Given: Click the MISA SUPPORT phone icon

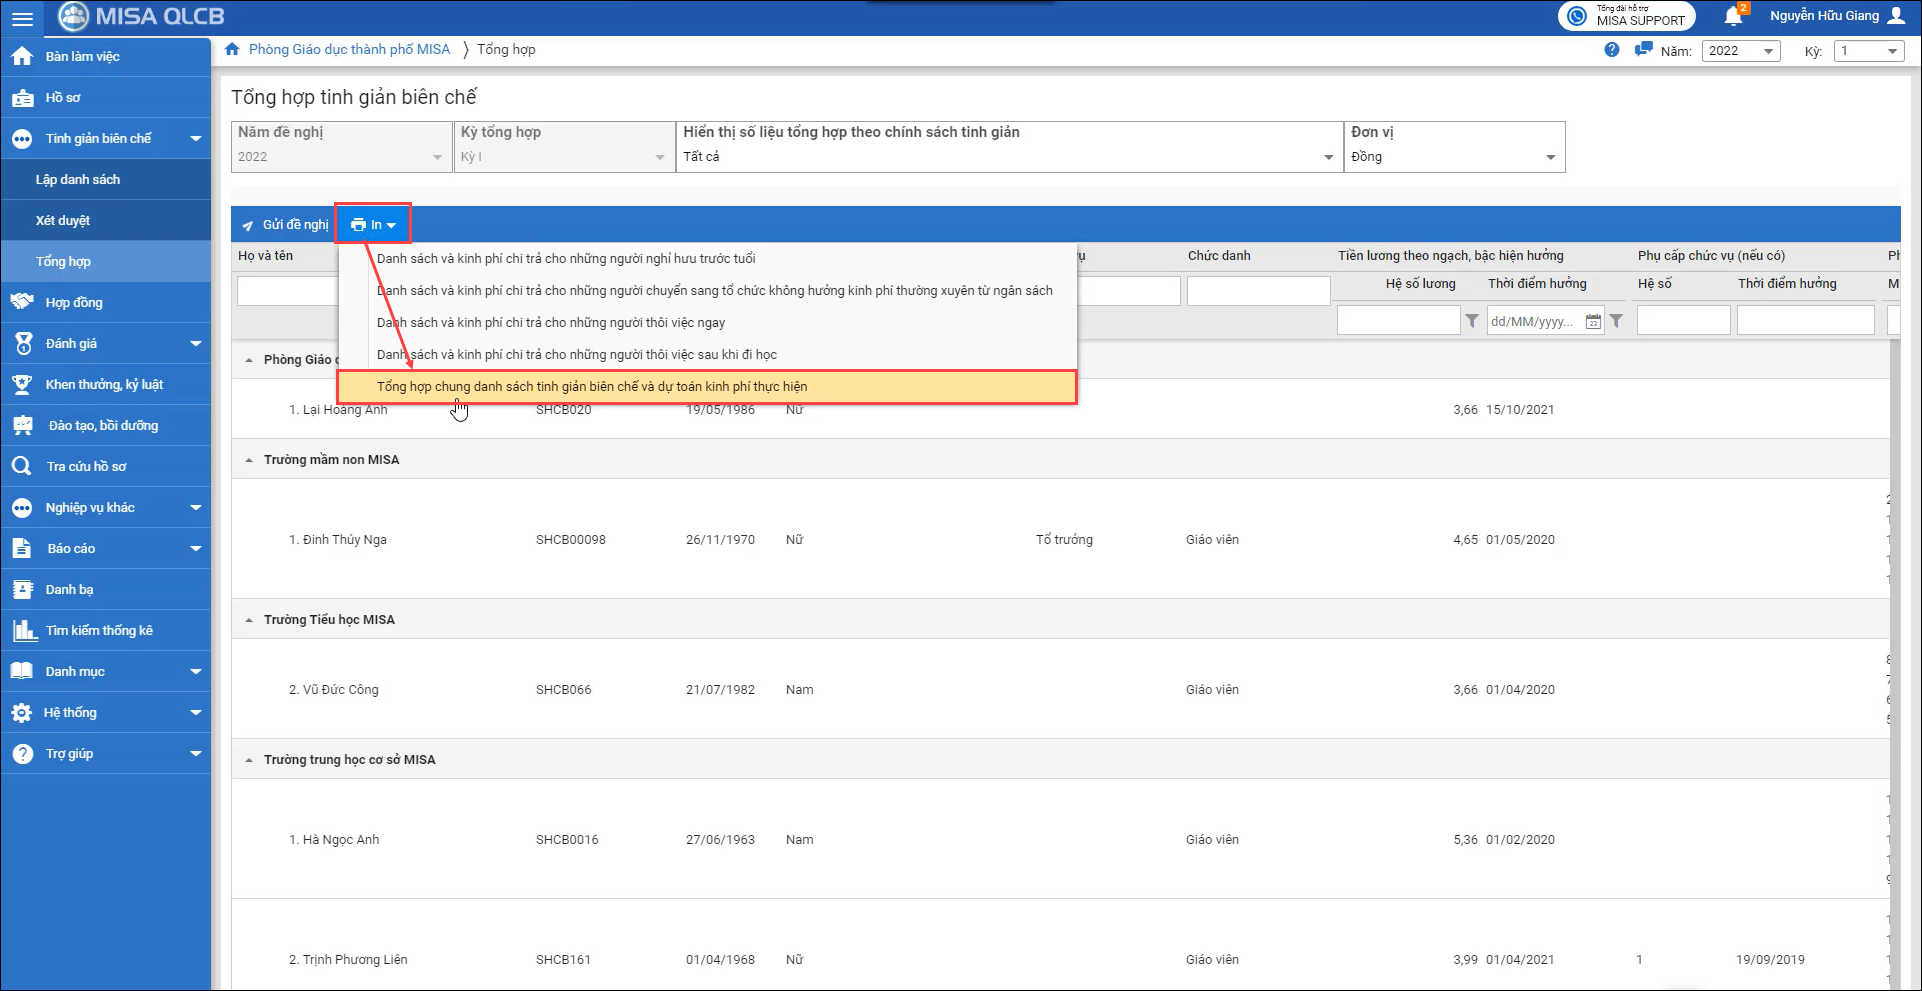Looking at the screenshot, I should tap(1577, 16).
